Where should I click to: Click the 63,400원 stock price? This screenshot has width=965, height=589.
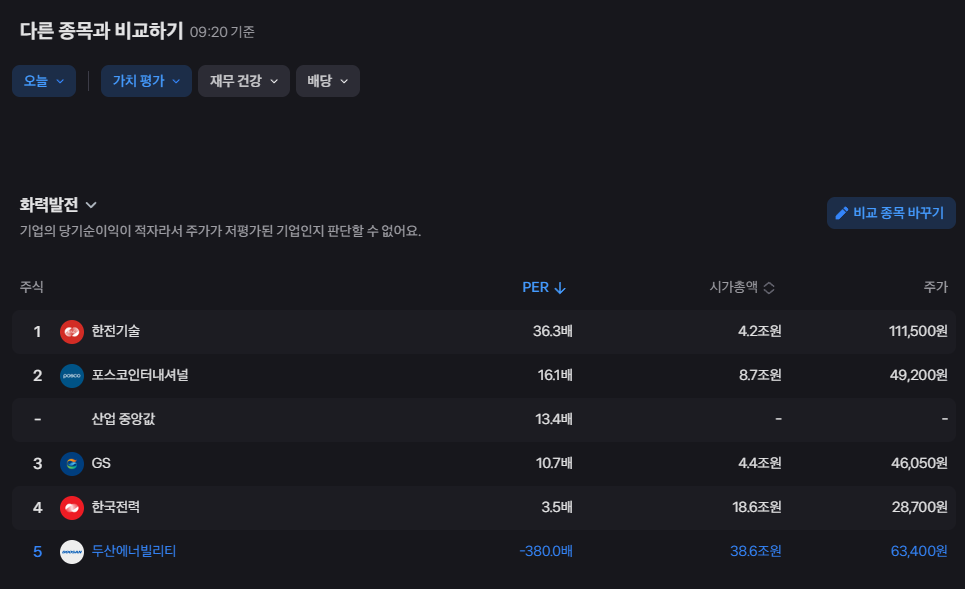click(919, 551)
